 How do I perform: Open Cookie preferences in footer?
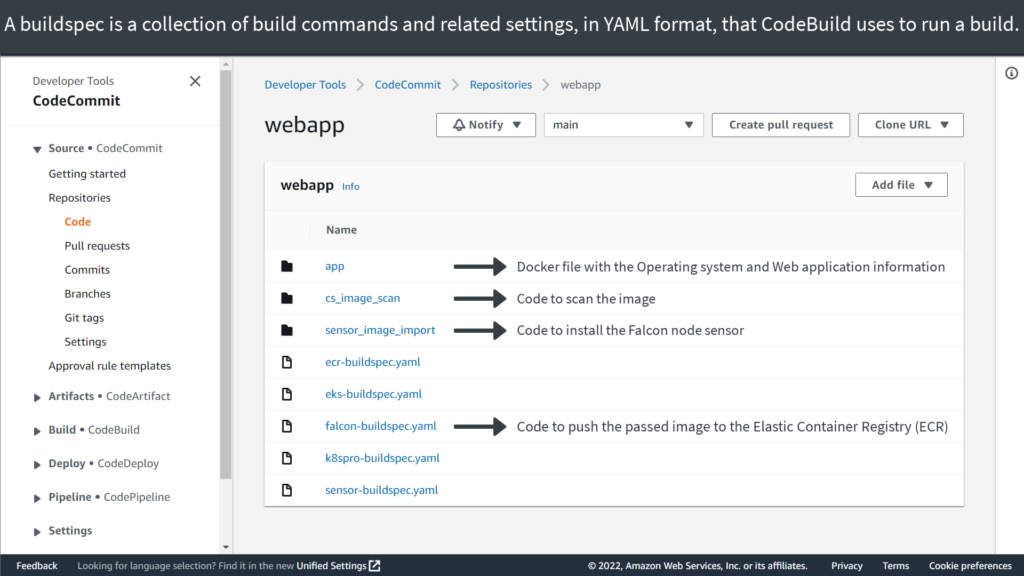point(970,566)
